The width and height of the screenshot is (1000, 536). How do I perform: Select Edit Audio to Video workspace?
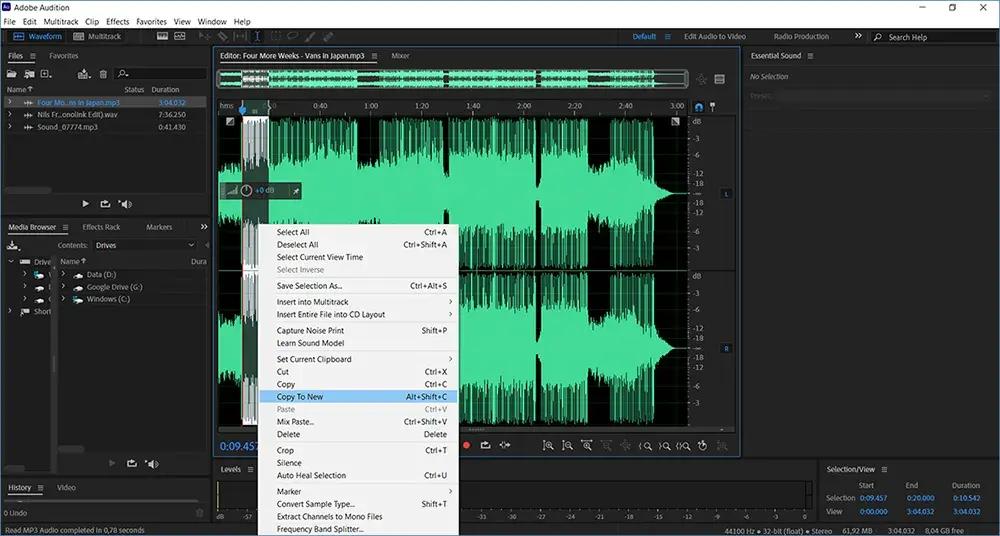click(714, 36)
